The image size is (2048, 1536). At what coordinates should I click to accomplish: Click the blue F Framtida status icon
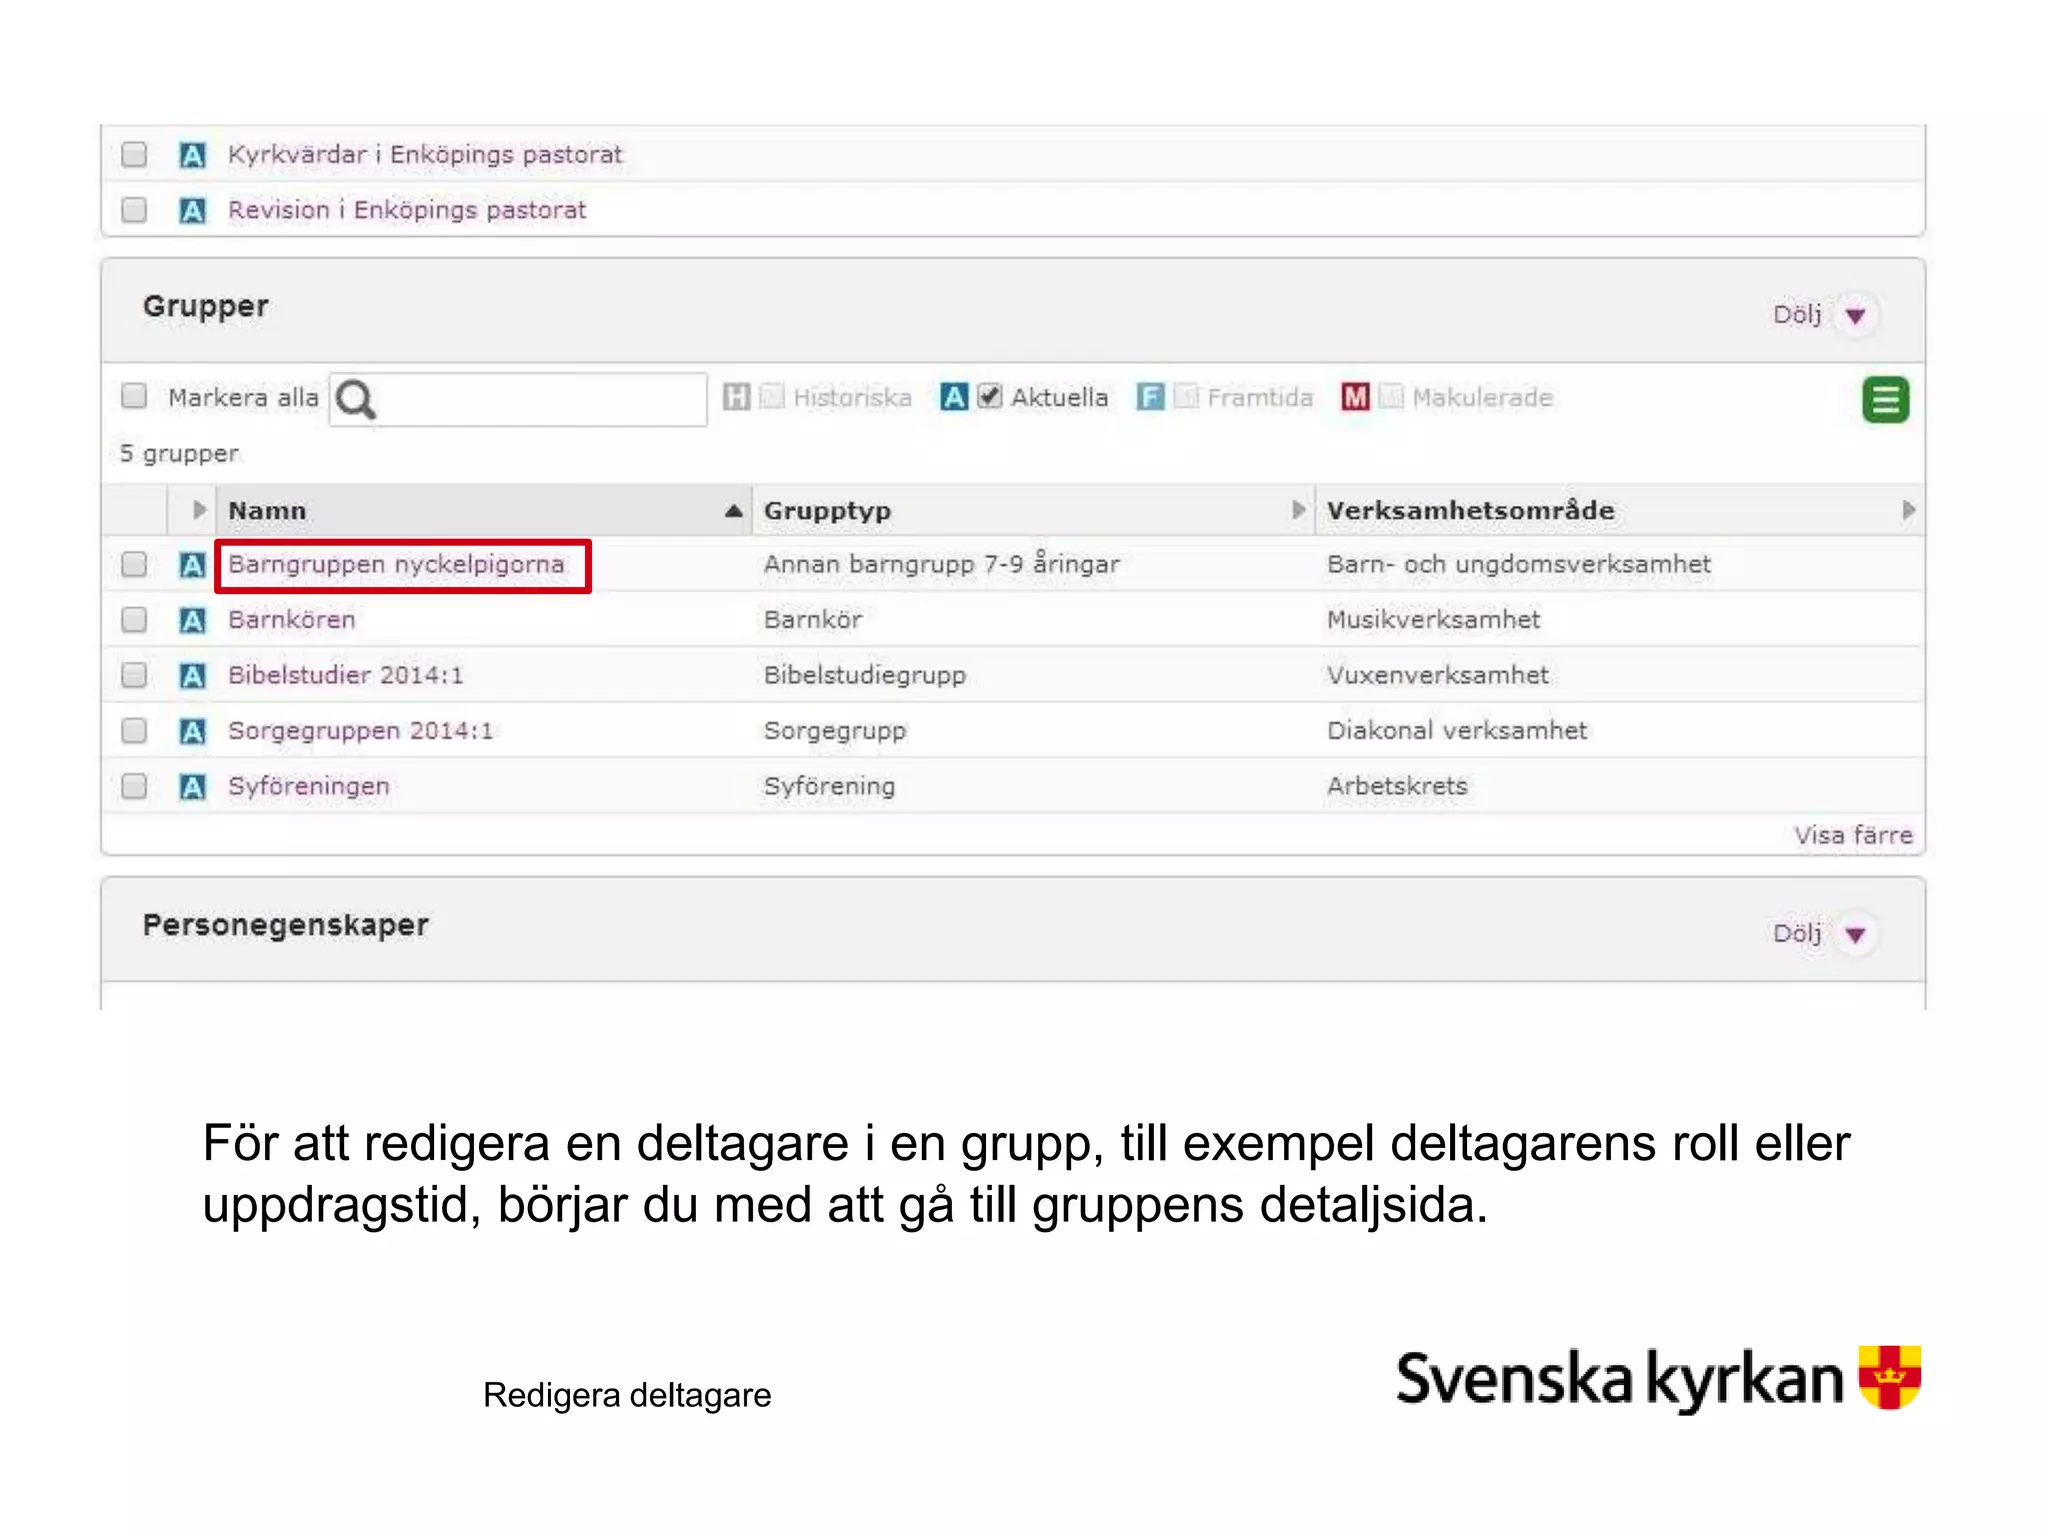click(x=1150, y=397)
